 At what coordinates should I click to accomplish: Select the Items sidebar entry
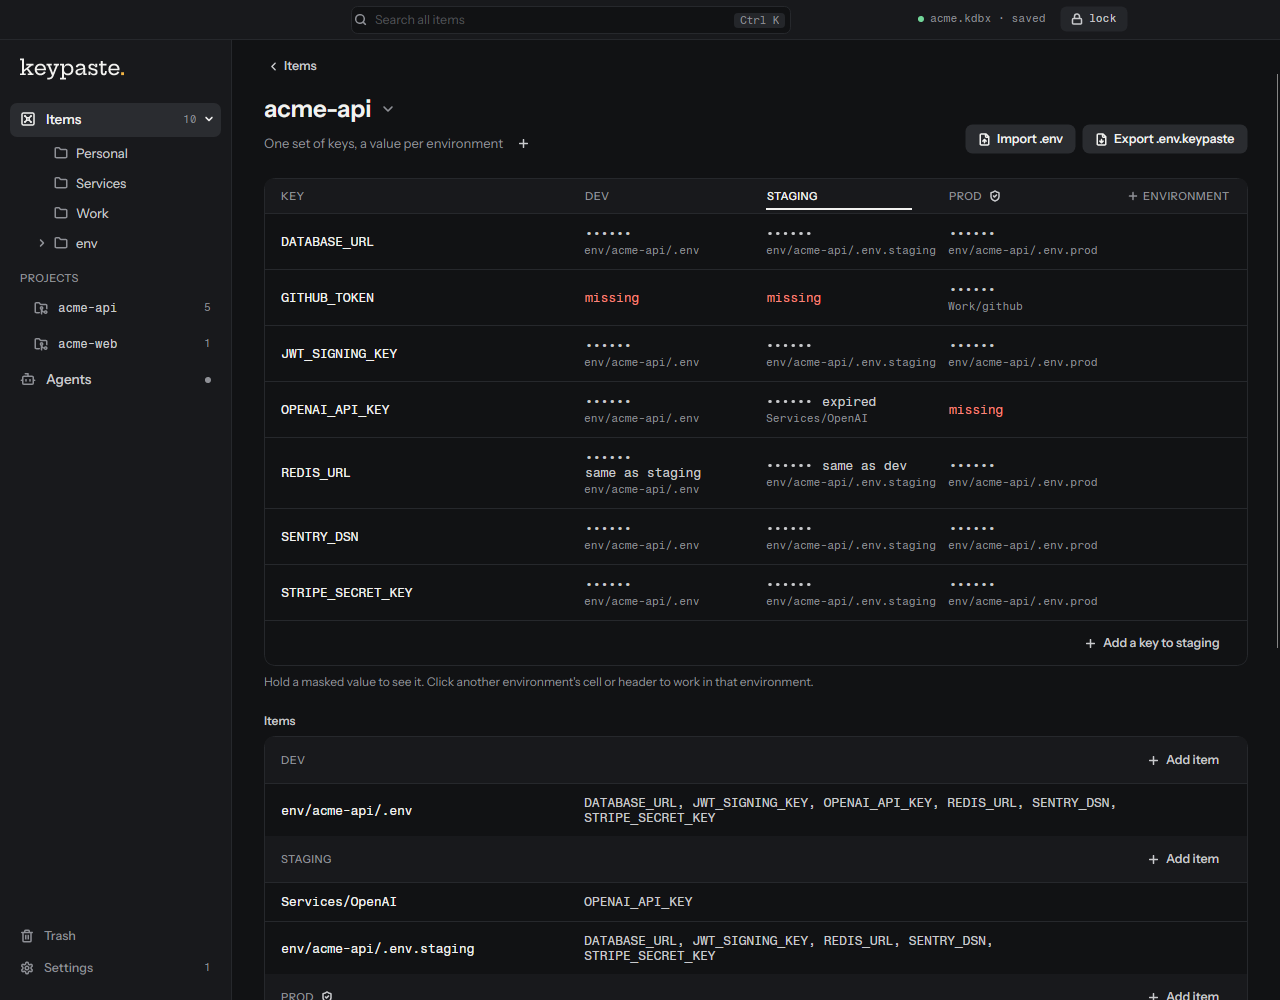pyautogui.click(x=115, y=119)
